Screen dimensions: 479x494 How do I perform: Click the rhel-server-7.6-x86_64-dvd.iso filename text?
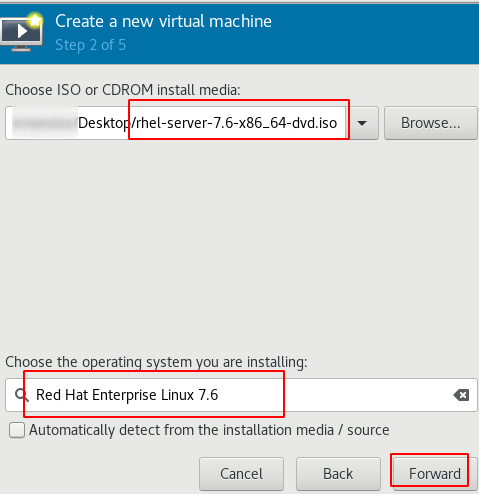234,123
